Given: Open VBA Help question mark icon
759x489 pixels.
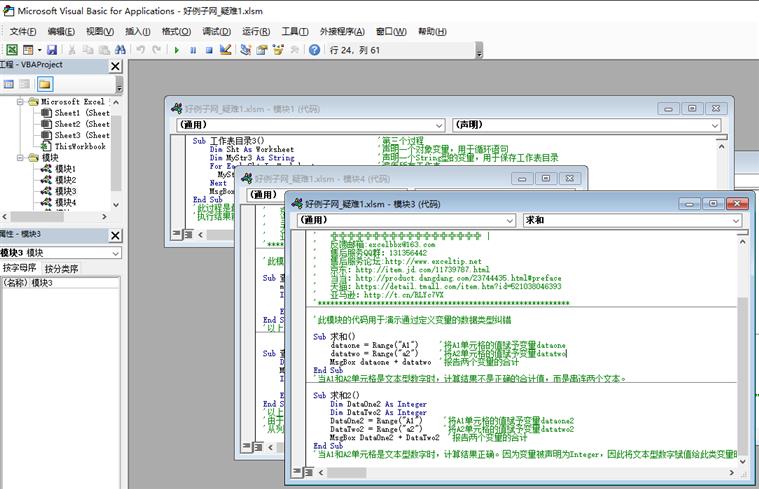Looking at the screenshot, I should 315,49.
